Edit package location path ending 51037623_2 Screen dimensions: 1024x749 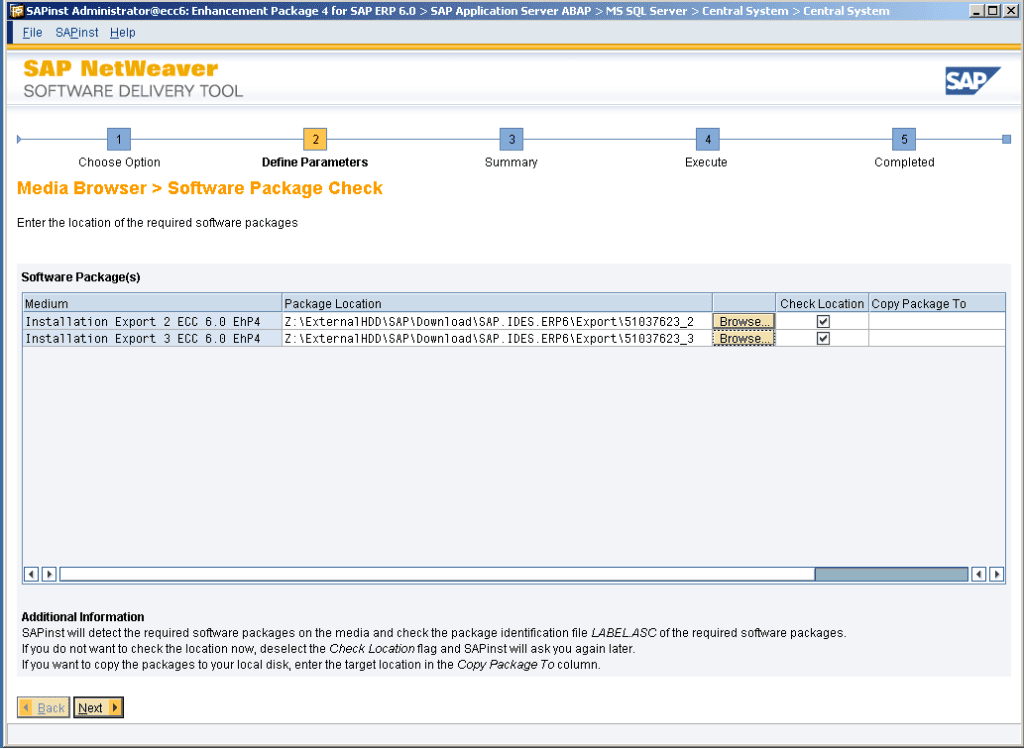497,321
